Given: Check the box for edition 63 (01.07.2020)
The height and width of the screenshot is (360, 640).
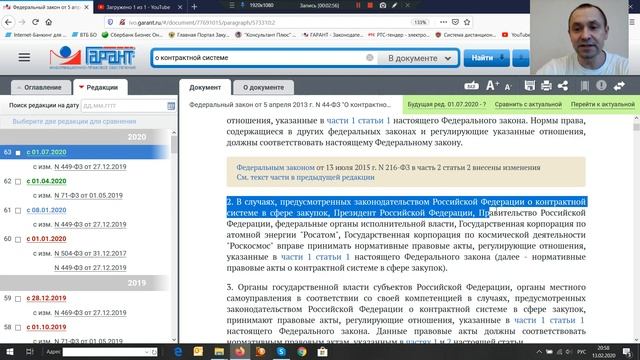Looking at the screenshot, I should point(18,153).
